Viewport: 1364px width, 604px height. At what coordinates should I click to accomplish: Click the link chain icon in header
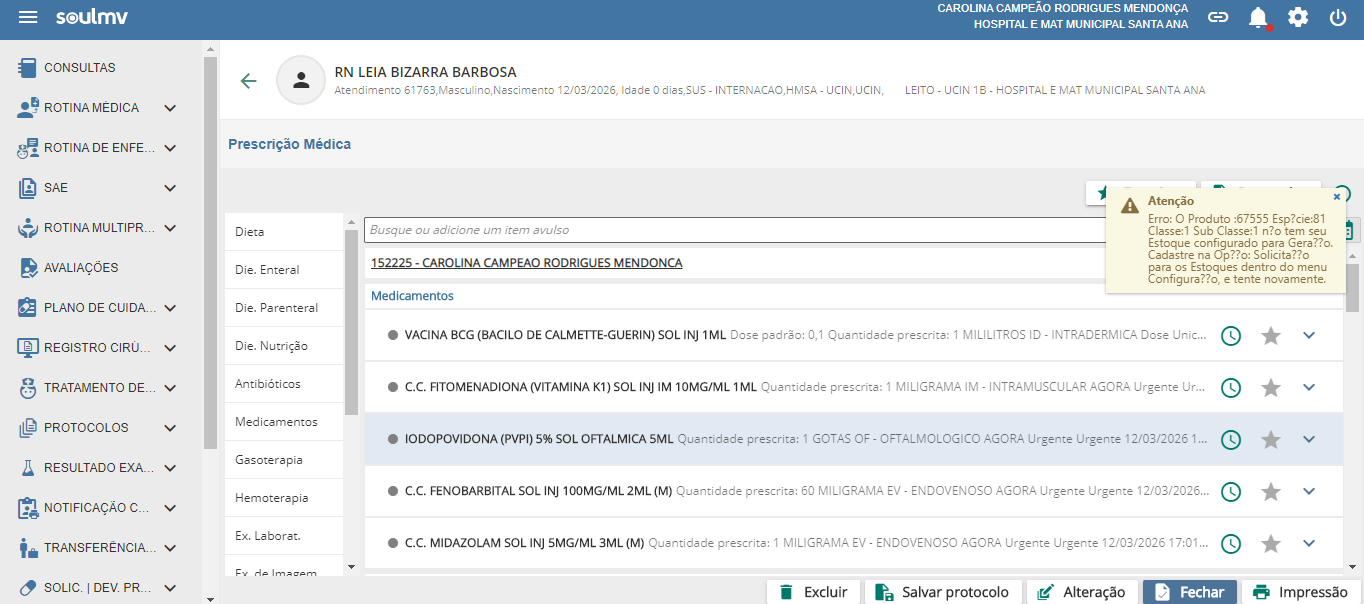[1218, 18]
